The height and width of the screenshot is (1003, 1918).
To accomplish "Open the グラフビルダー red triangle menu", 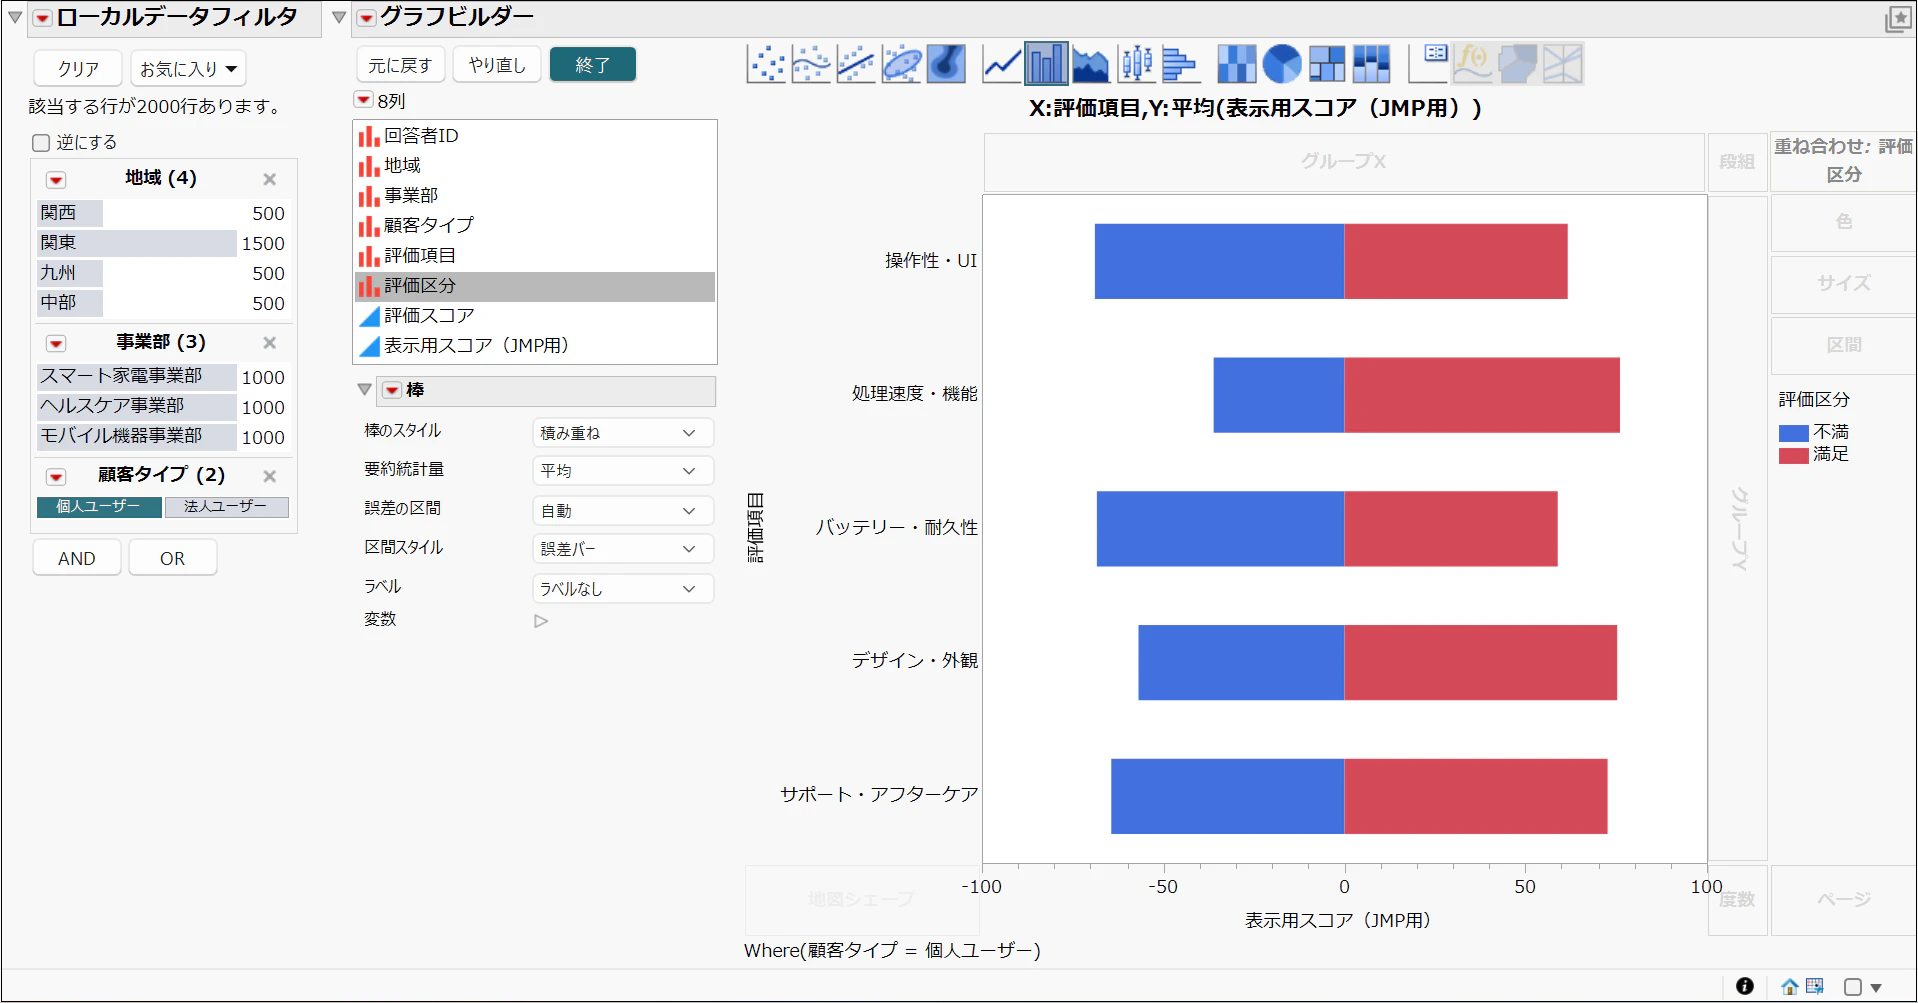I will click(367, 18).
